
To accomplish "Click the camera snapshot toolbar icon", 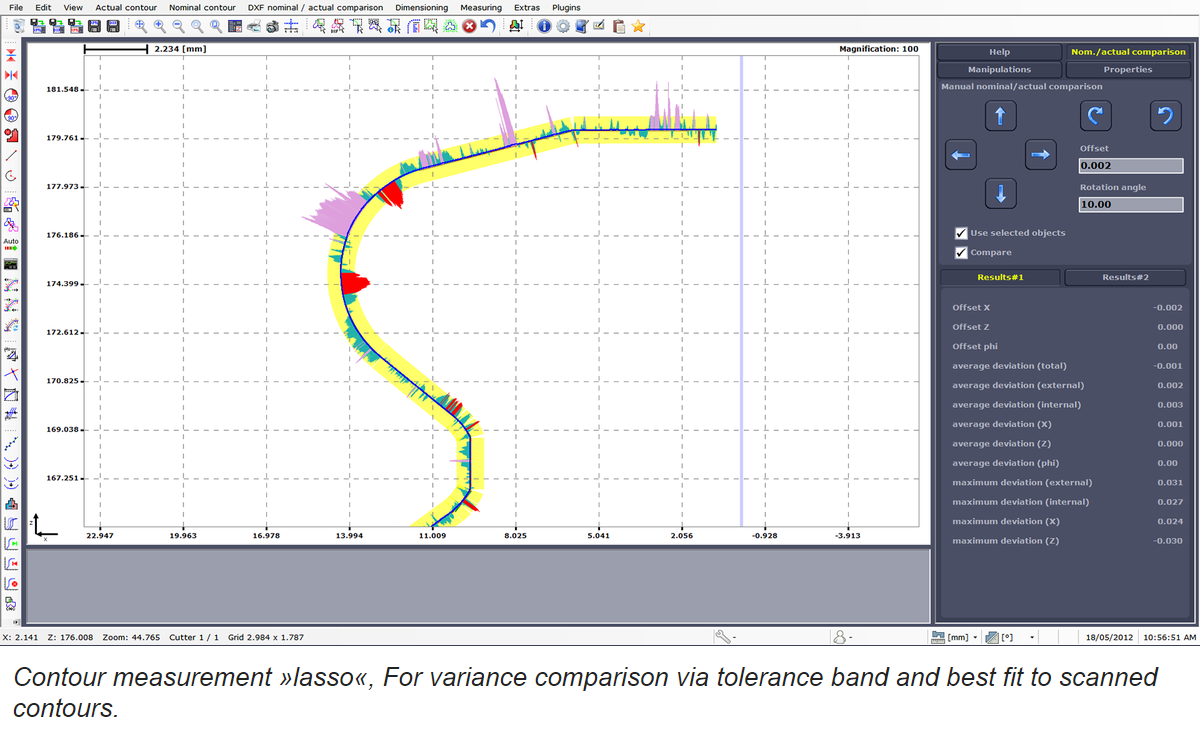I will pos(272,26).
